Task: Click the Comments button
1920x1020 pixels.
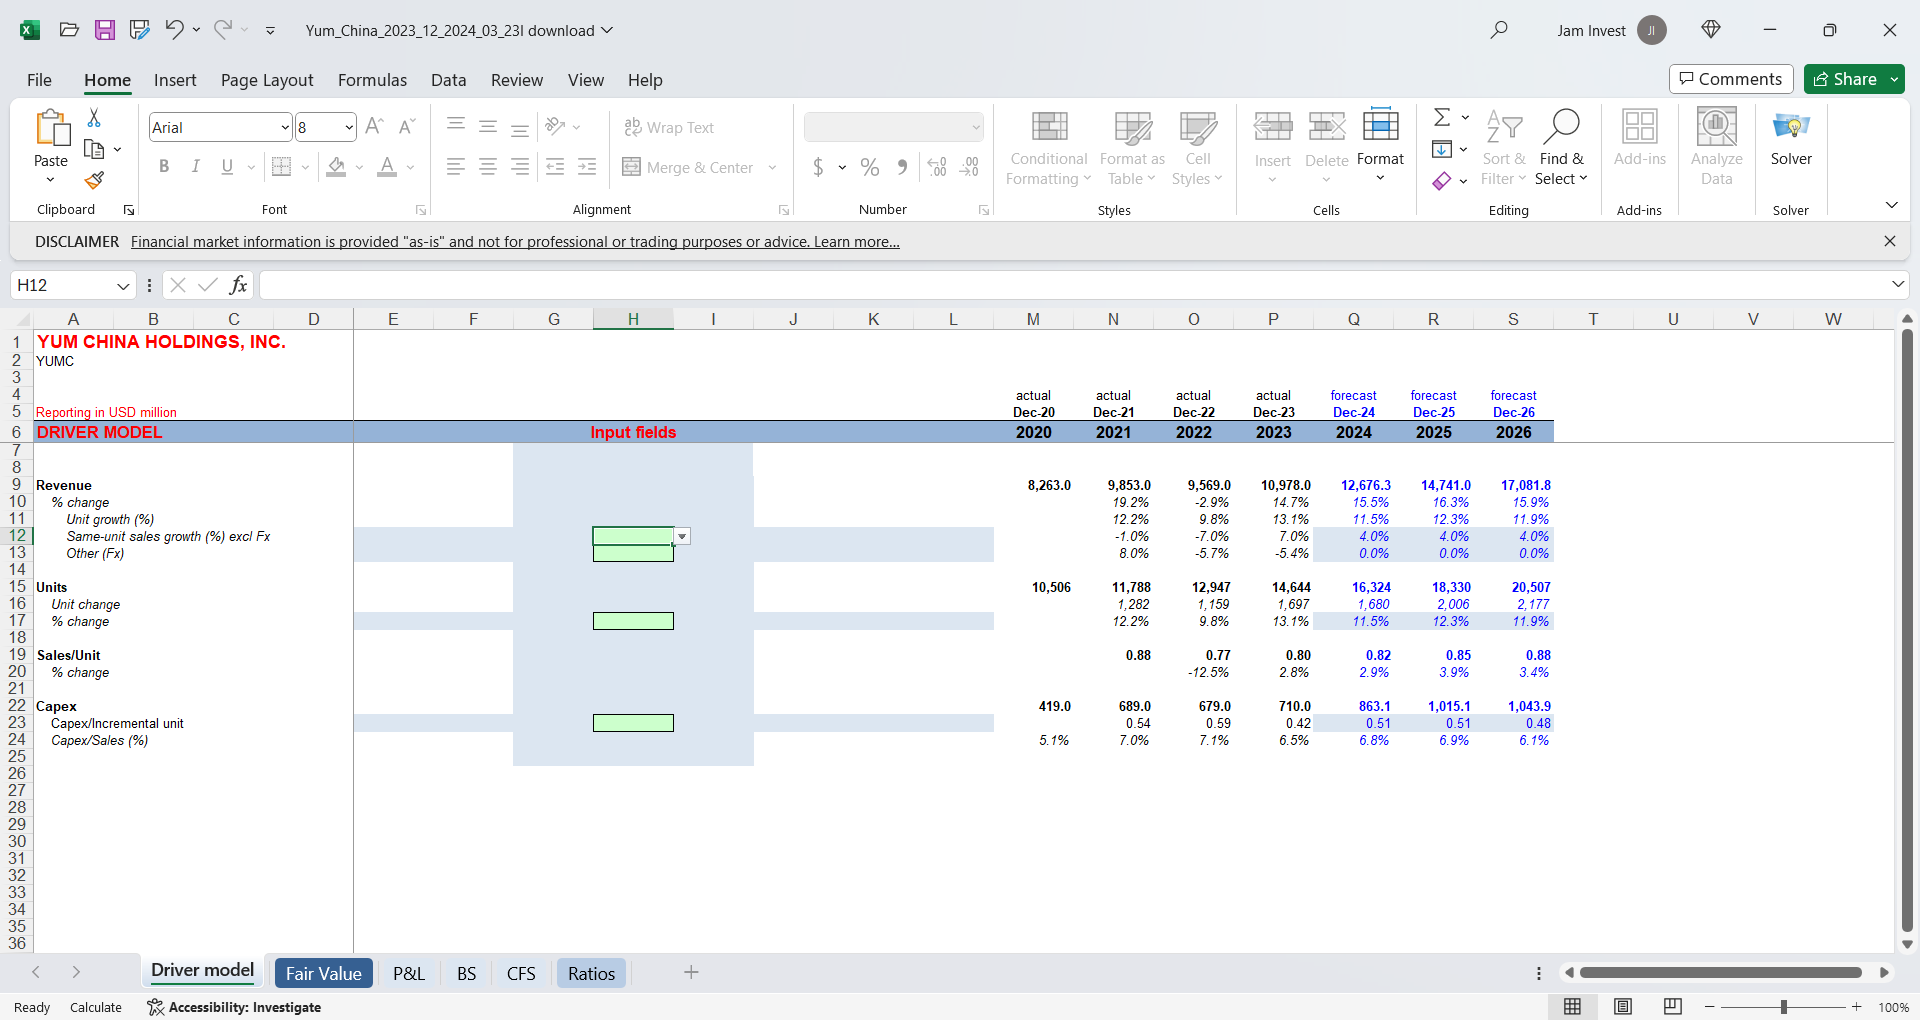Action: pos(1731,79)
